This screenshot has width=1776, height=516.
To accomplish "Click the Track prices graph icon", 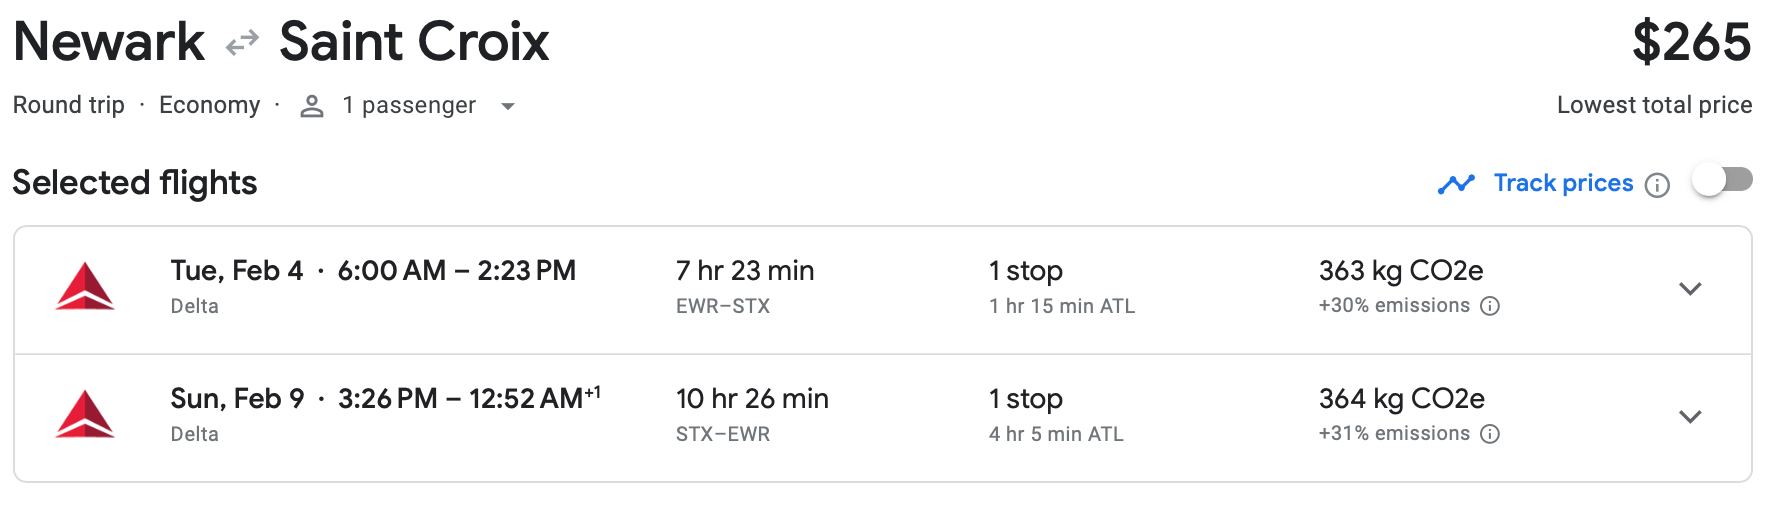I will [x=1456, y=184].
